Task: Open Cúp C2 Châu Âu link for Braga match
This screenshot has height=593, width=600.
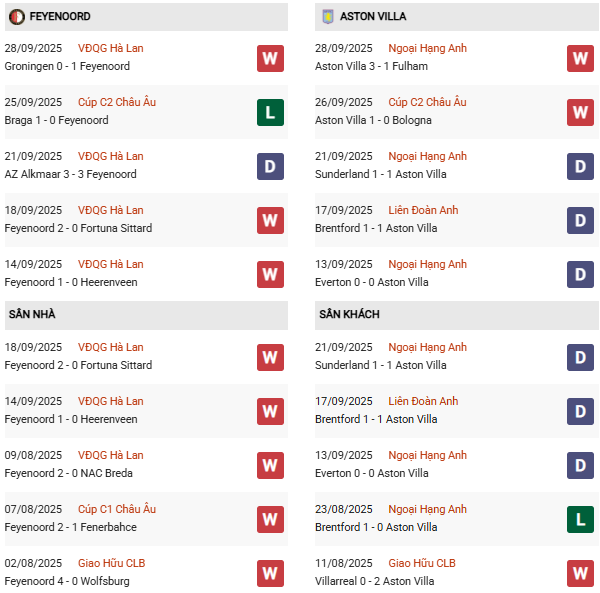Action: click(x=116, y=102)
